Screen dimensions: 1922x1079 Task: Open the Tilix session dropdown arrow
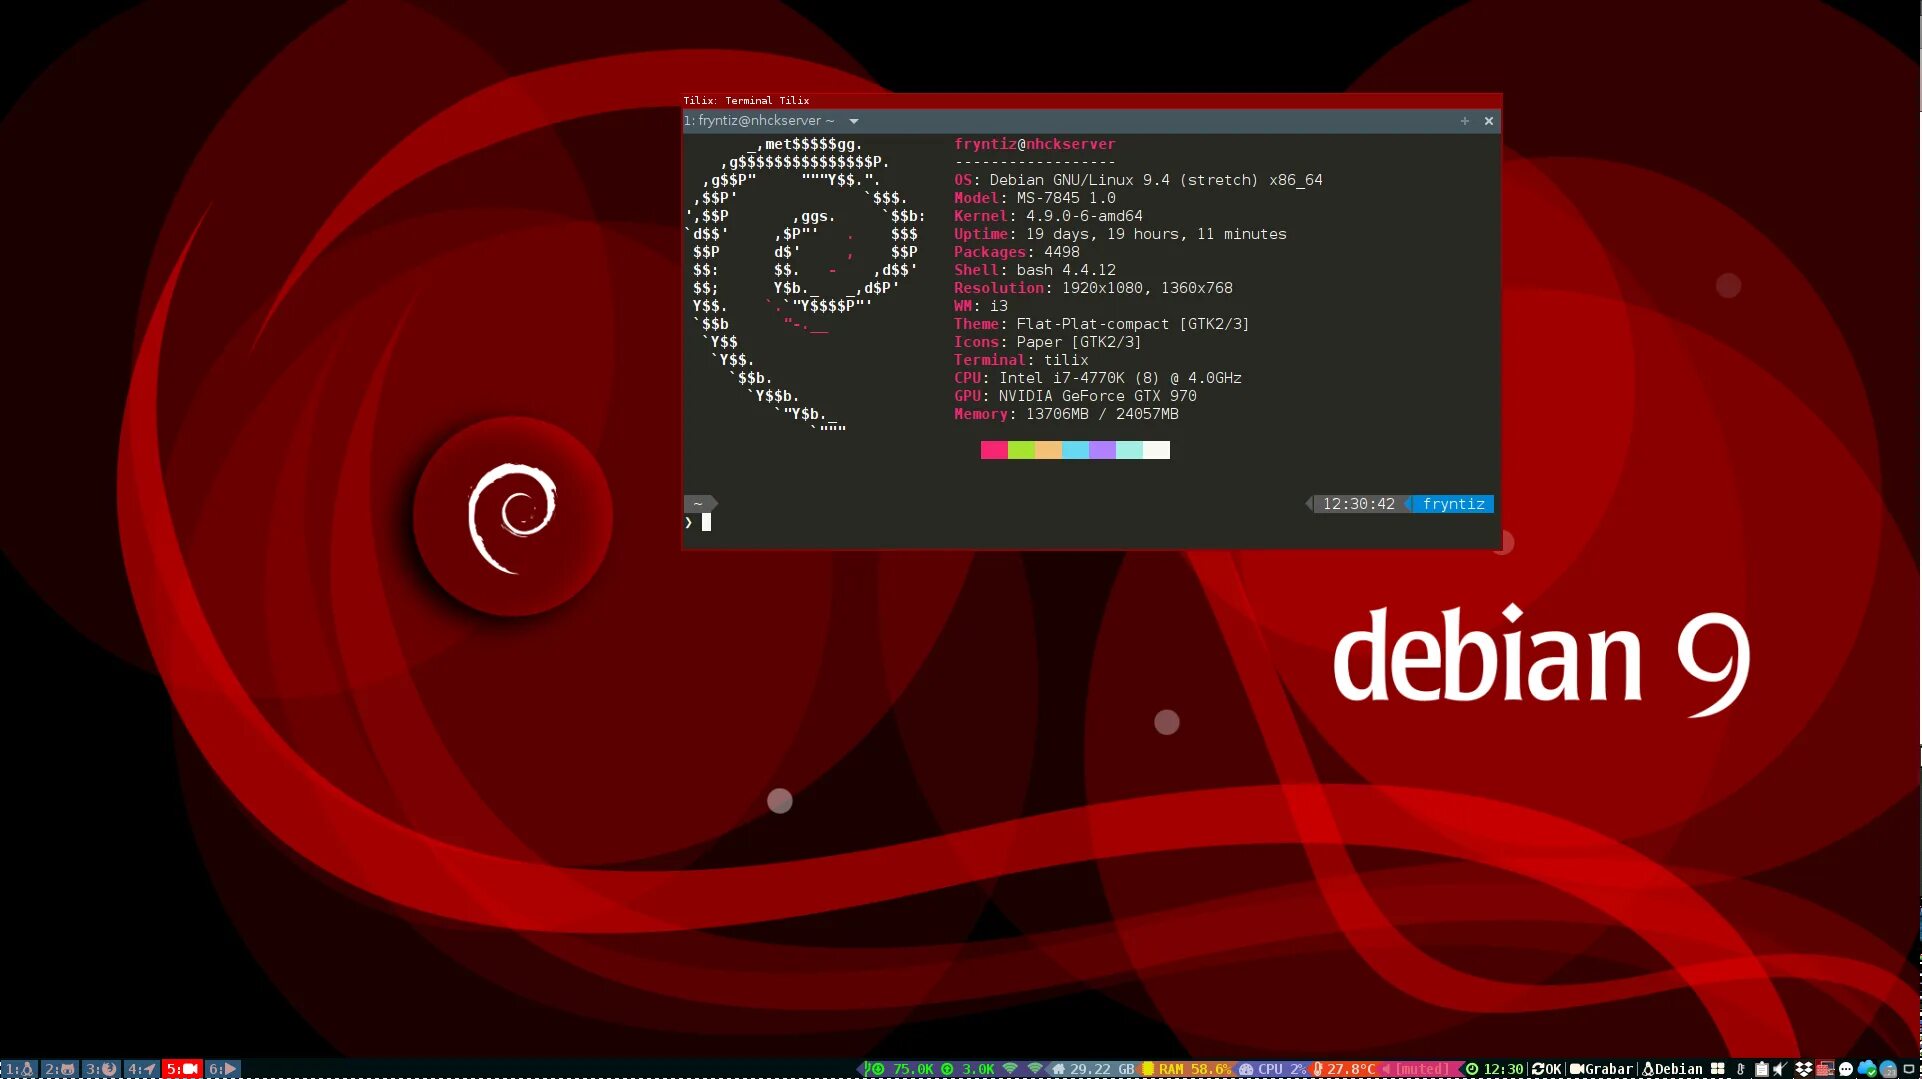tap(854, 121)
